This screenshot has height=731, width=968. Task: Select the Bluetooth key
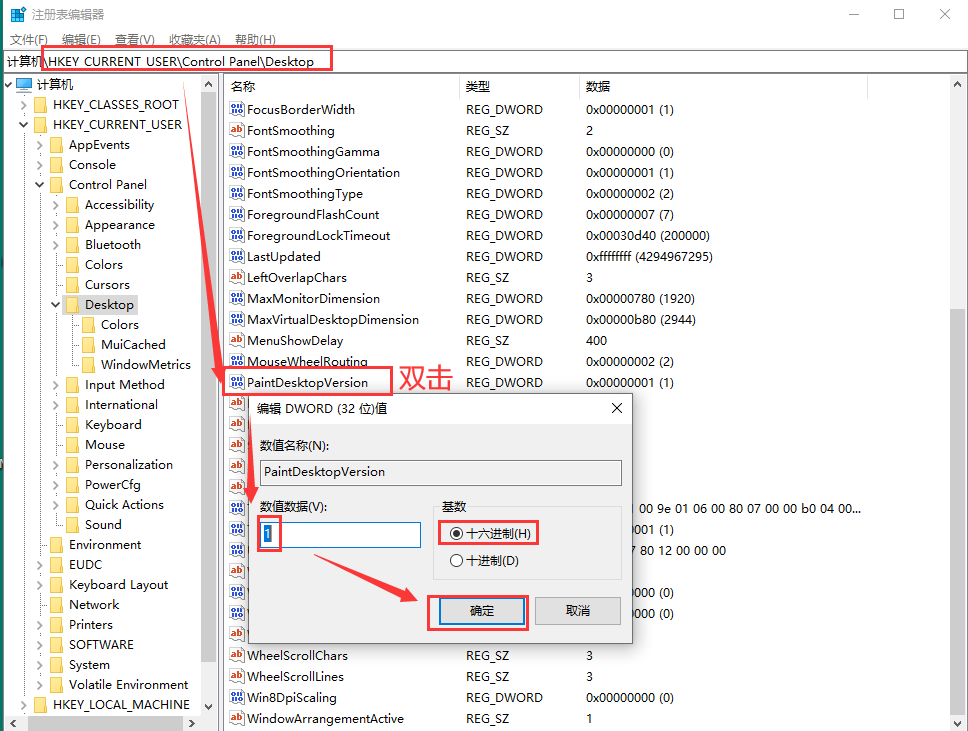(x=113, y=244)
